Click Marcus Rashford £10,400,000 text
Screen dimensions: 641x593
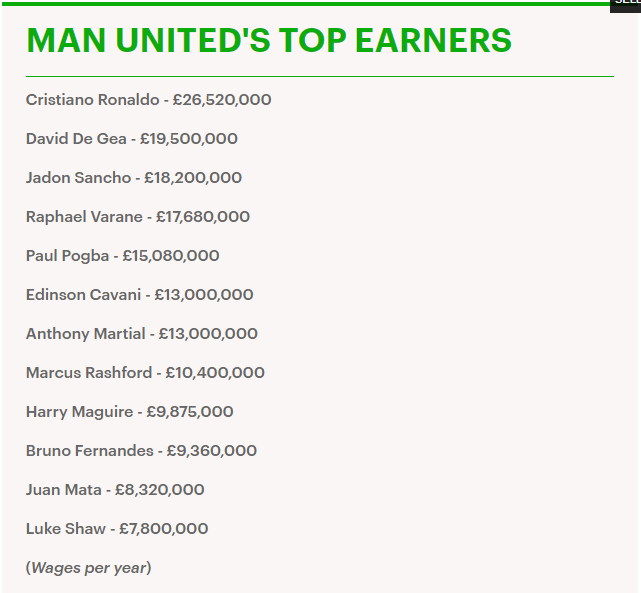point(145,373)
